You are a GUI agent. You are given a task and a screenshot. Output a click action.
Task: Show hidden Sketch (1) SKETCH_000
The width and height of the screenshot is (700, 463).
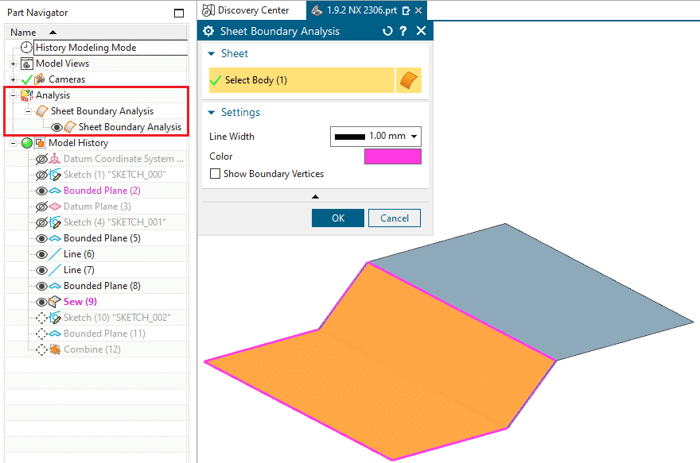42,175
